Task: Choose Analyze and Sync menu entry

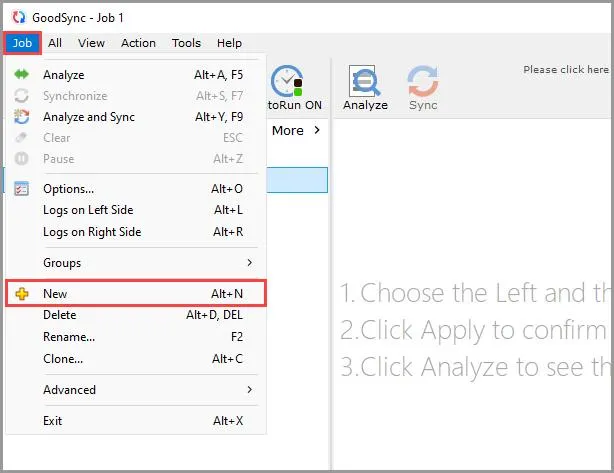Action: pyautogui.click(x=136, y=117)
